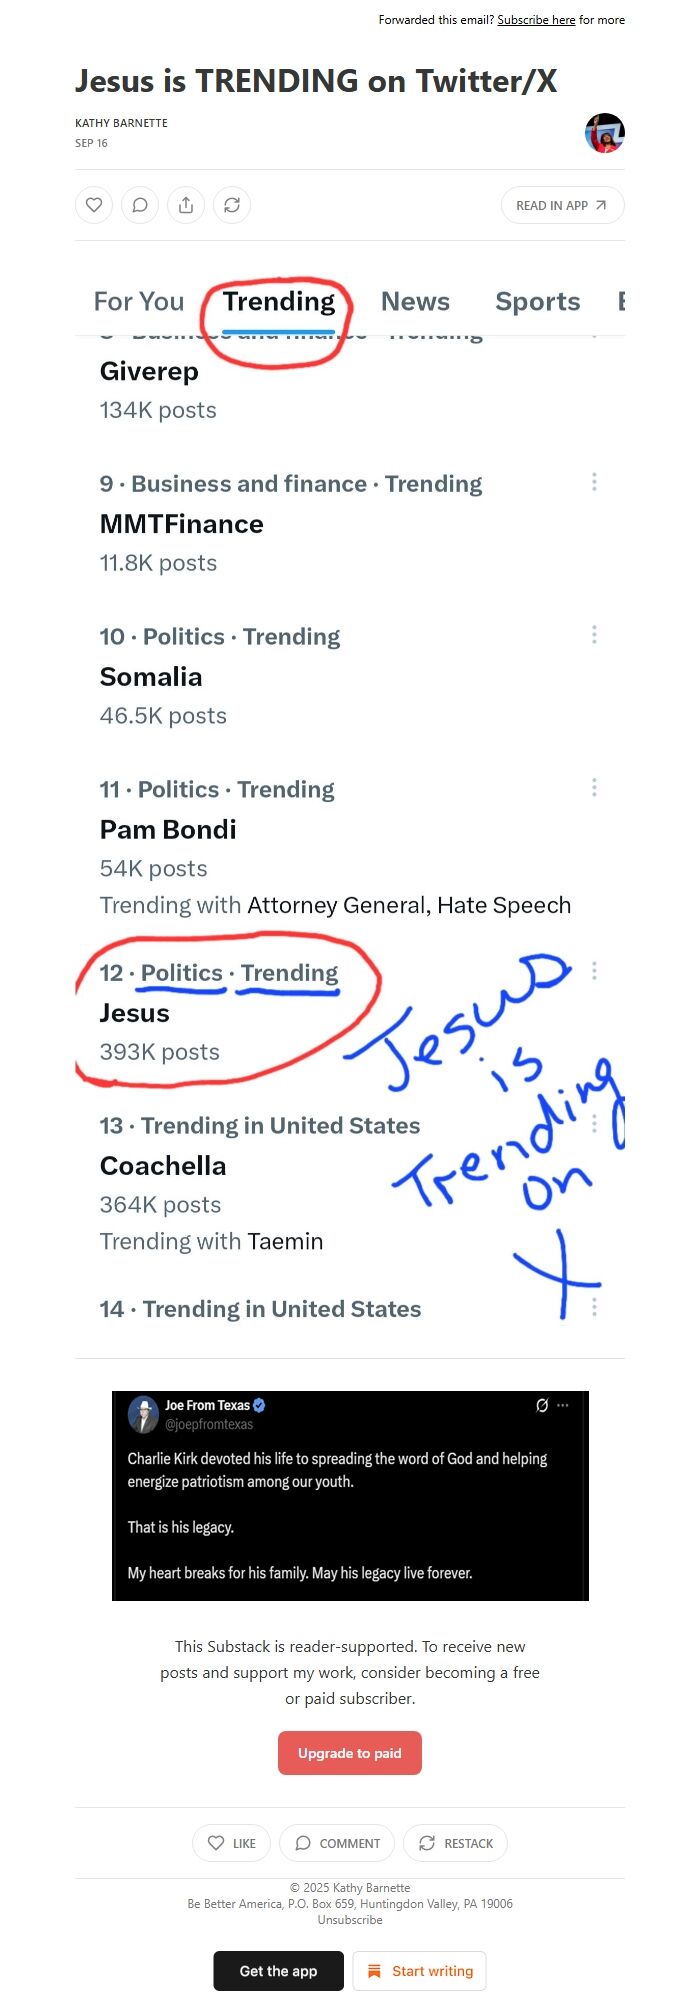
Task: Open three-dot menu for MMTFinance trend
Action: pyautogui.click(x=594, y=482)
